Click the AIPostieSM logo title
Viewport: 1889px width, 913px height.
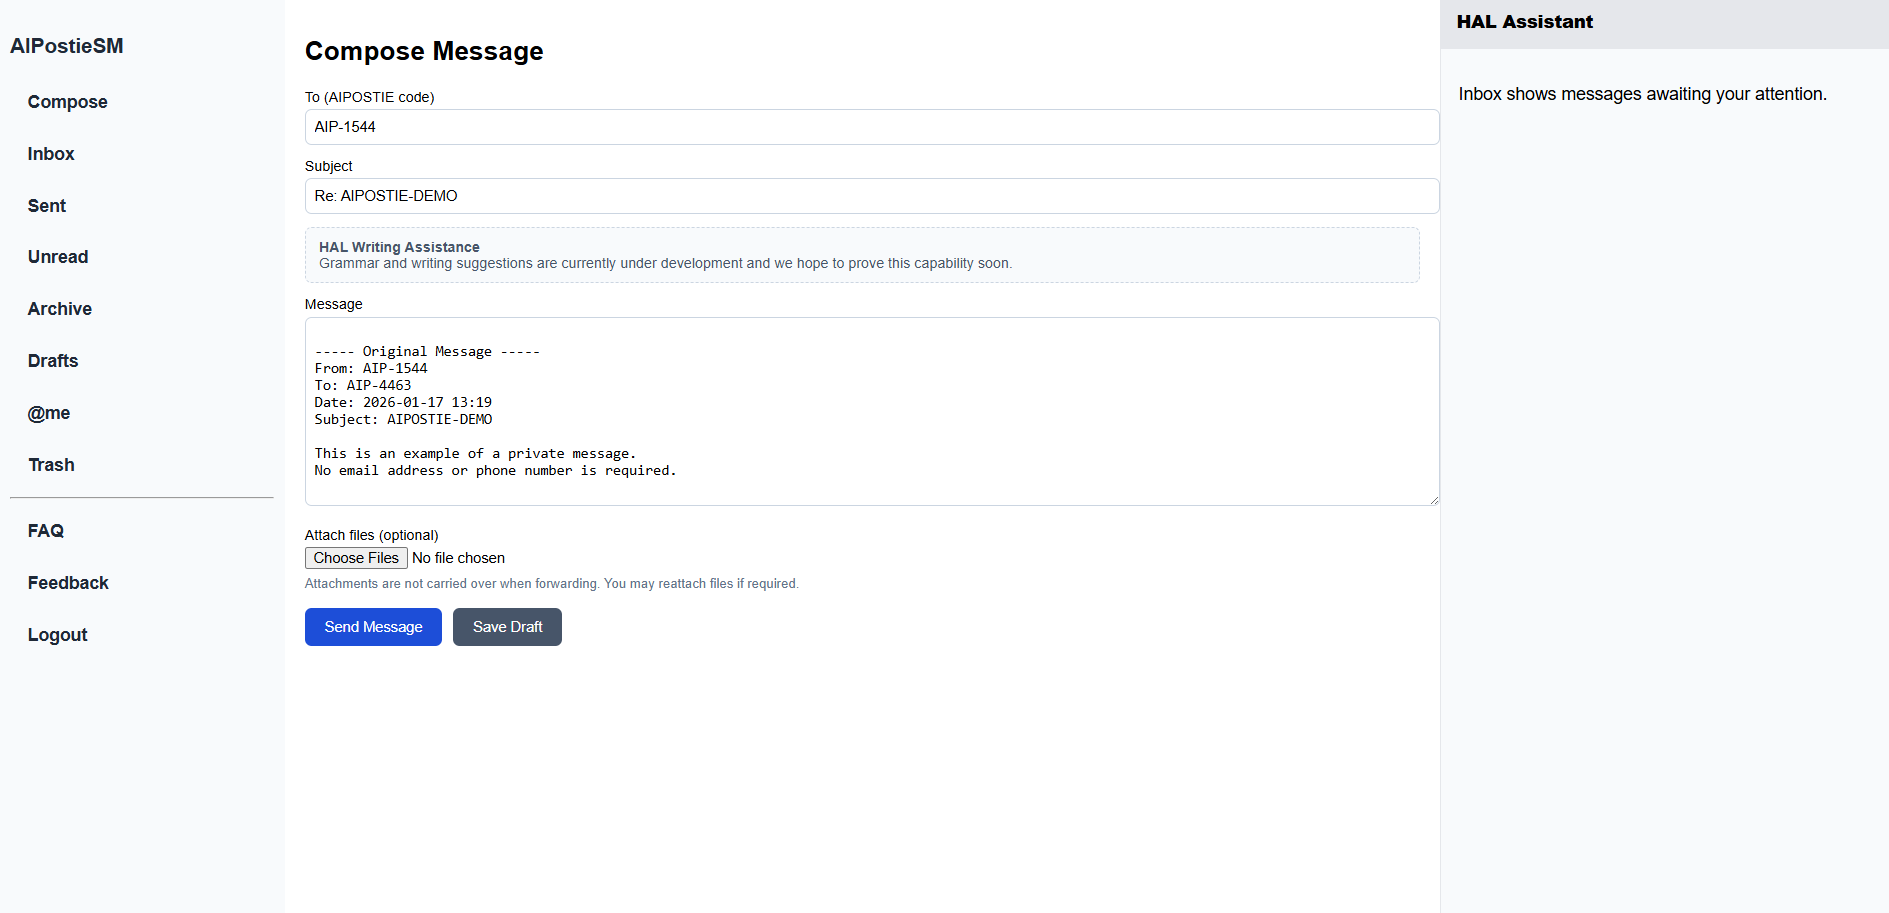(x=67, y=46)
